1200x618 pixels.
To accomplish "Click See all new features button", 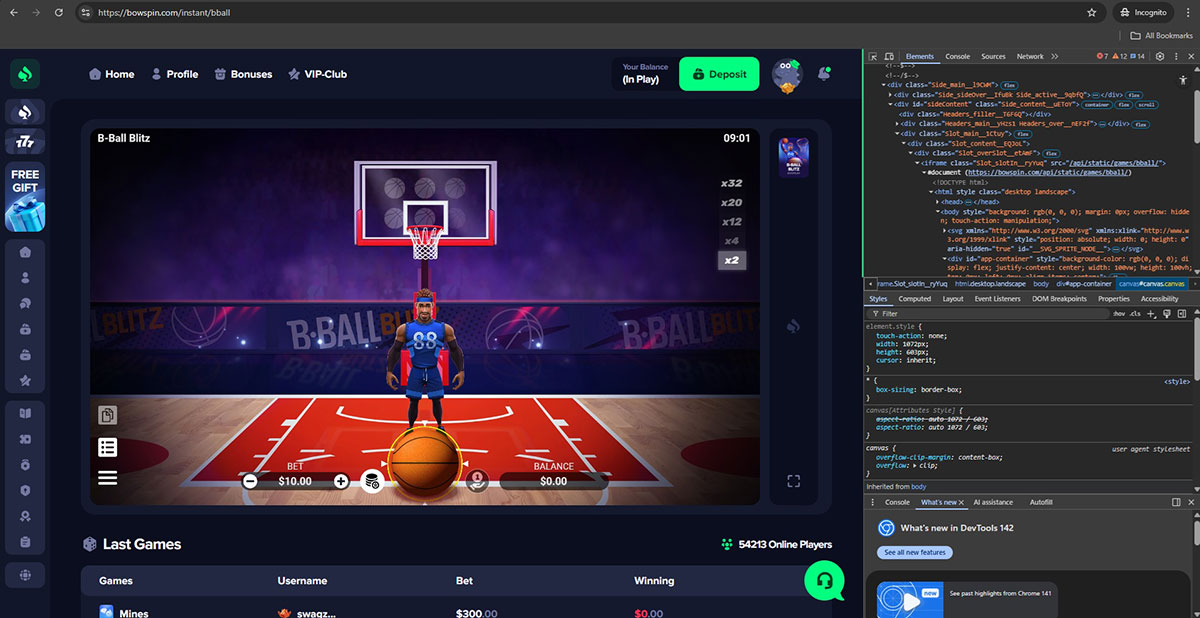I will 914,552.
